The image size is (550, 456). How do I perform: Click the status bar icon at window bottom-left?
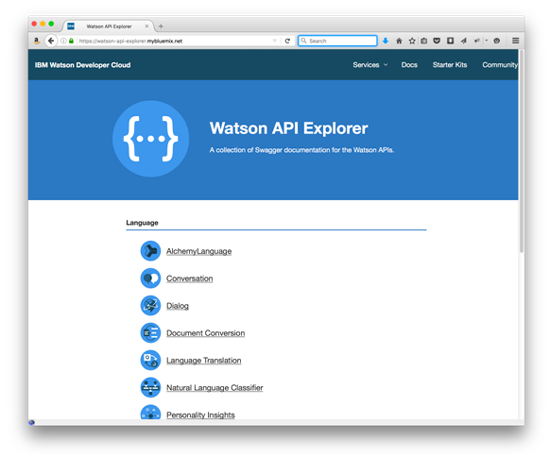32,422
